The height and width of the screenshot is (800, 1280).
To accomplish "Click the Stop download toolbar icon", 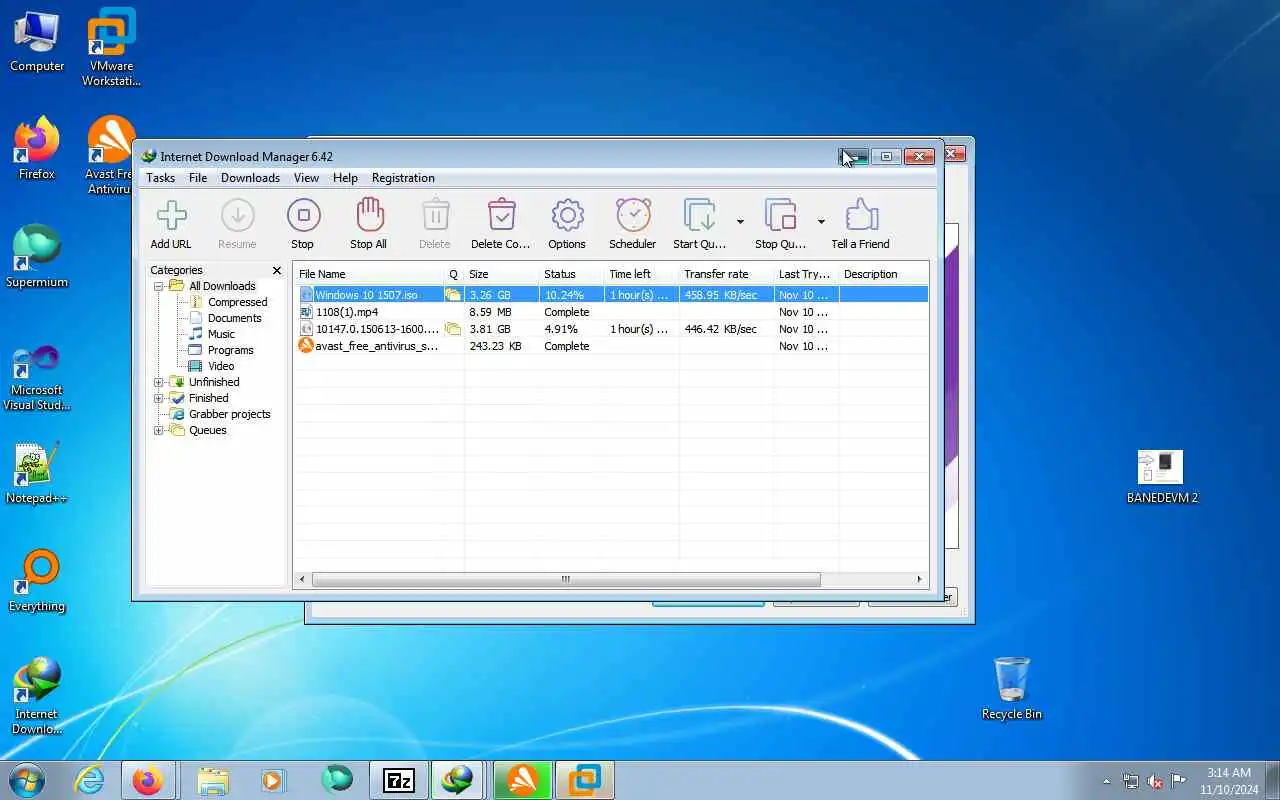I will (x=303, y=223).
